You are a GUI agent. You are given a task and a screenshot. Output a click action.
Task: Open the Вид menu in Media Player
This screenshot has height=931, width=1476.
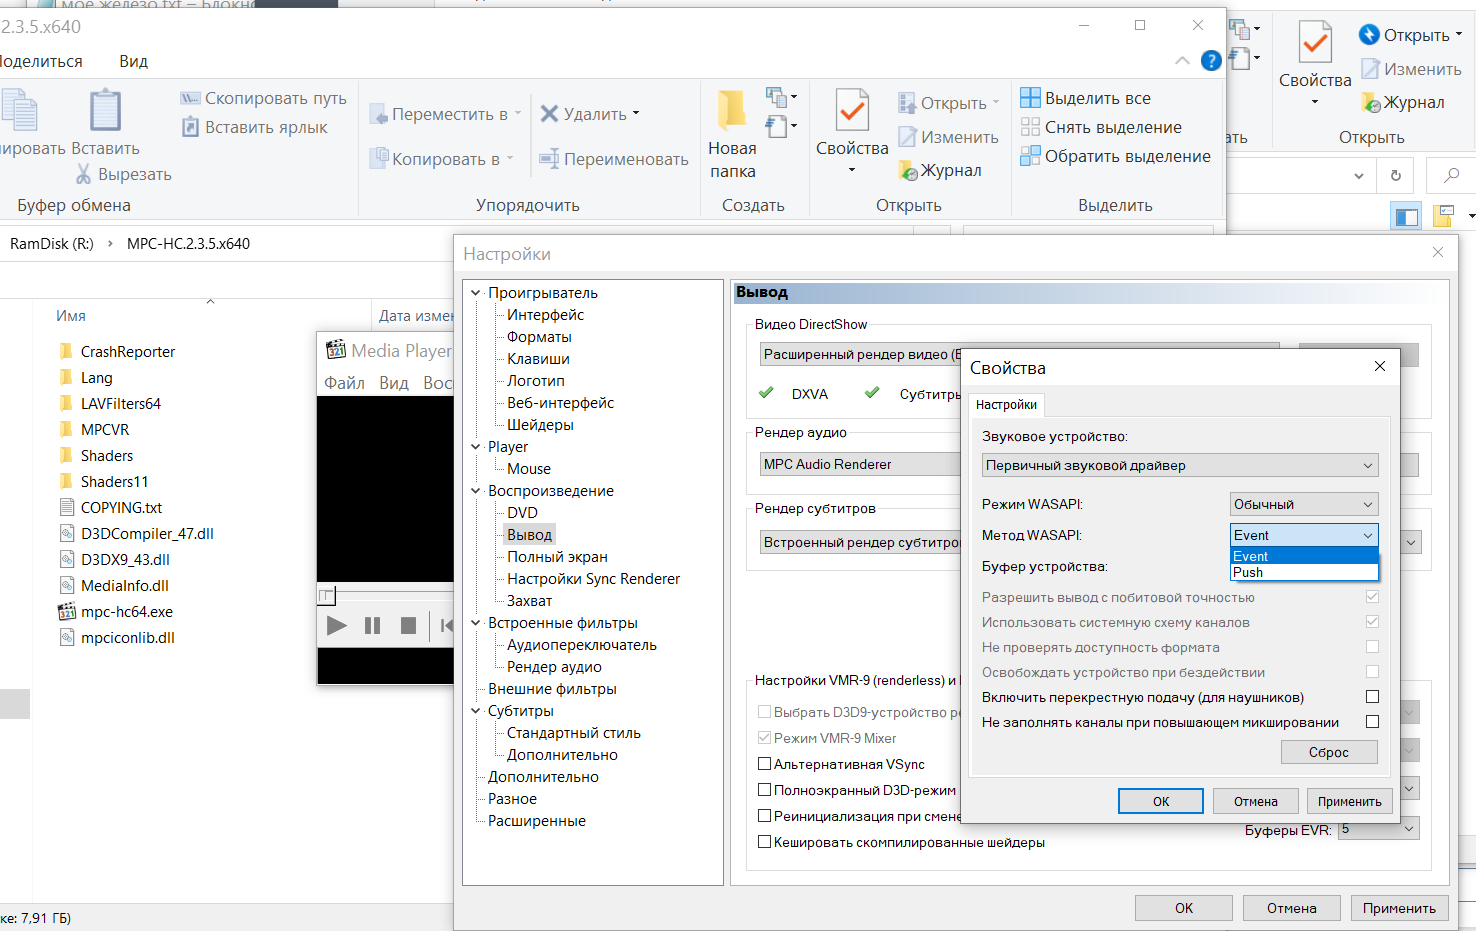coord(394,383)
